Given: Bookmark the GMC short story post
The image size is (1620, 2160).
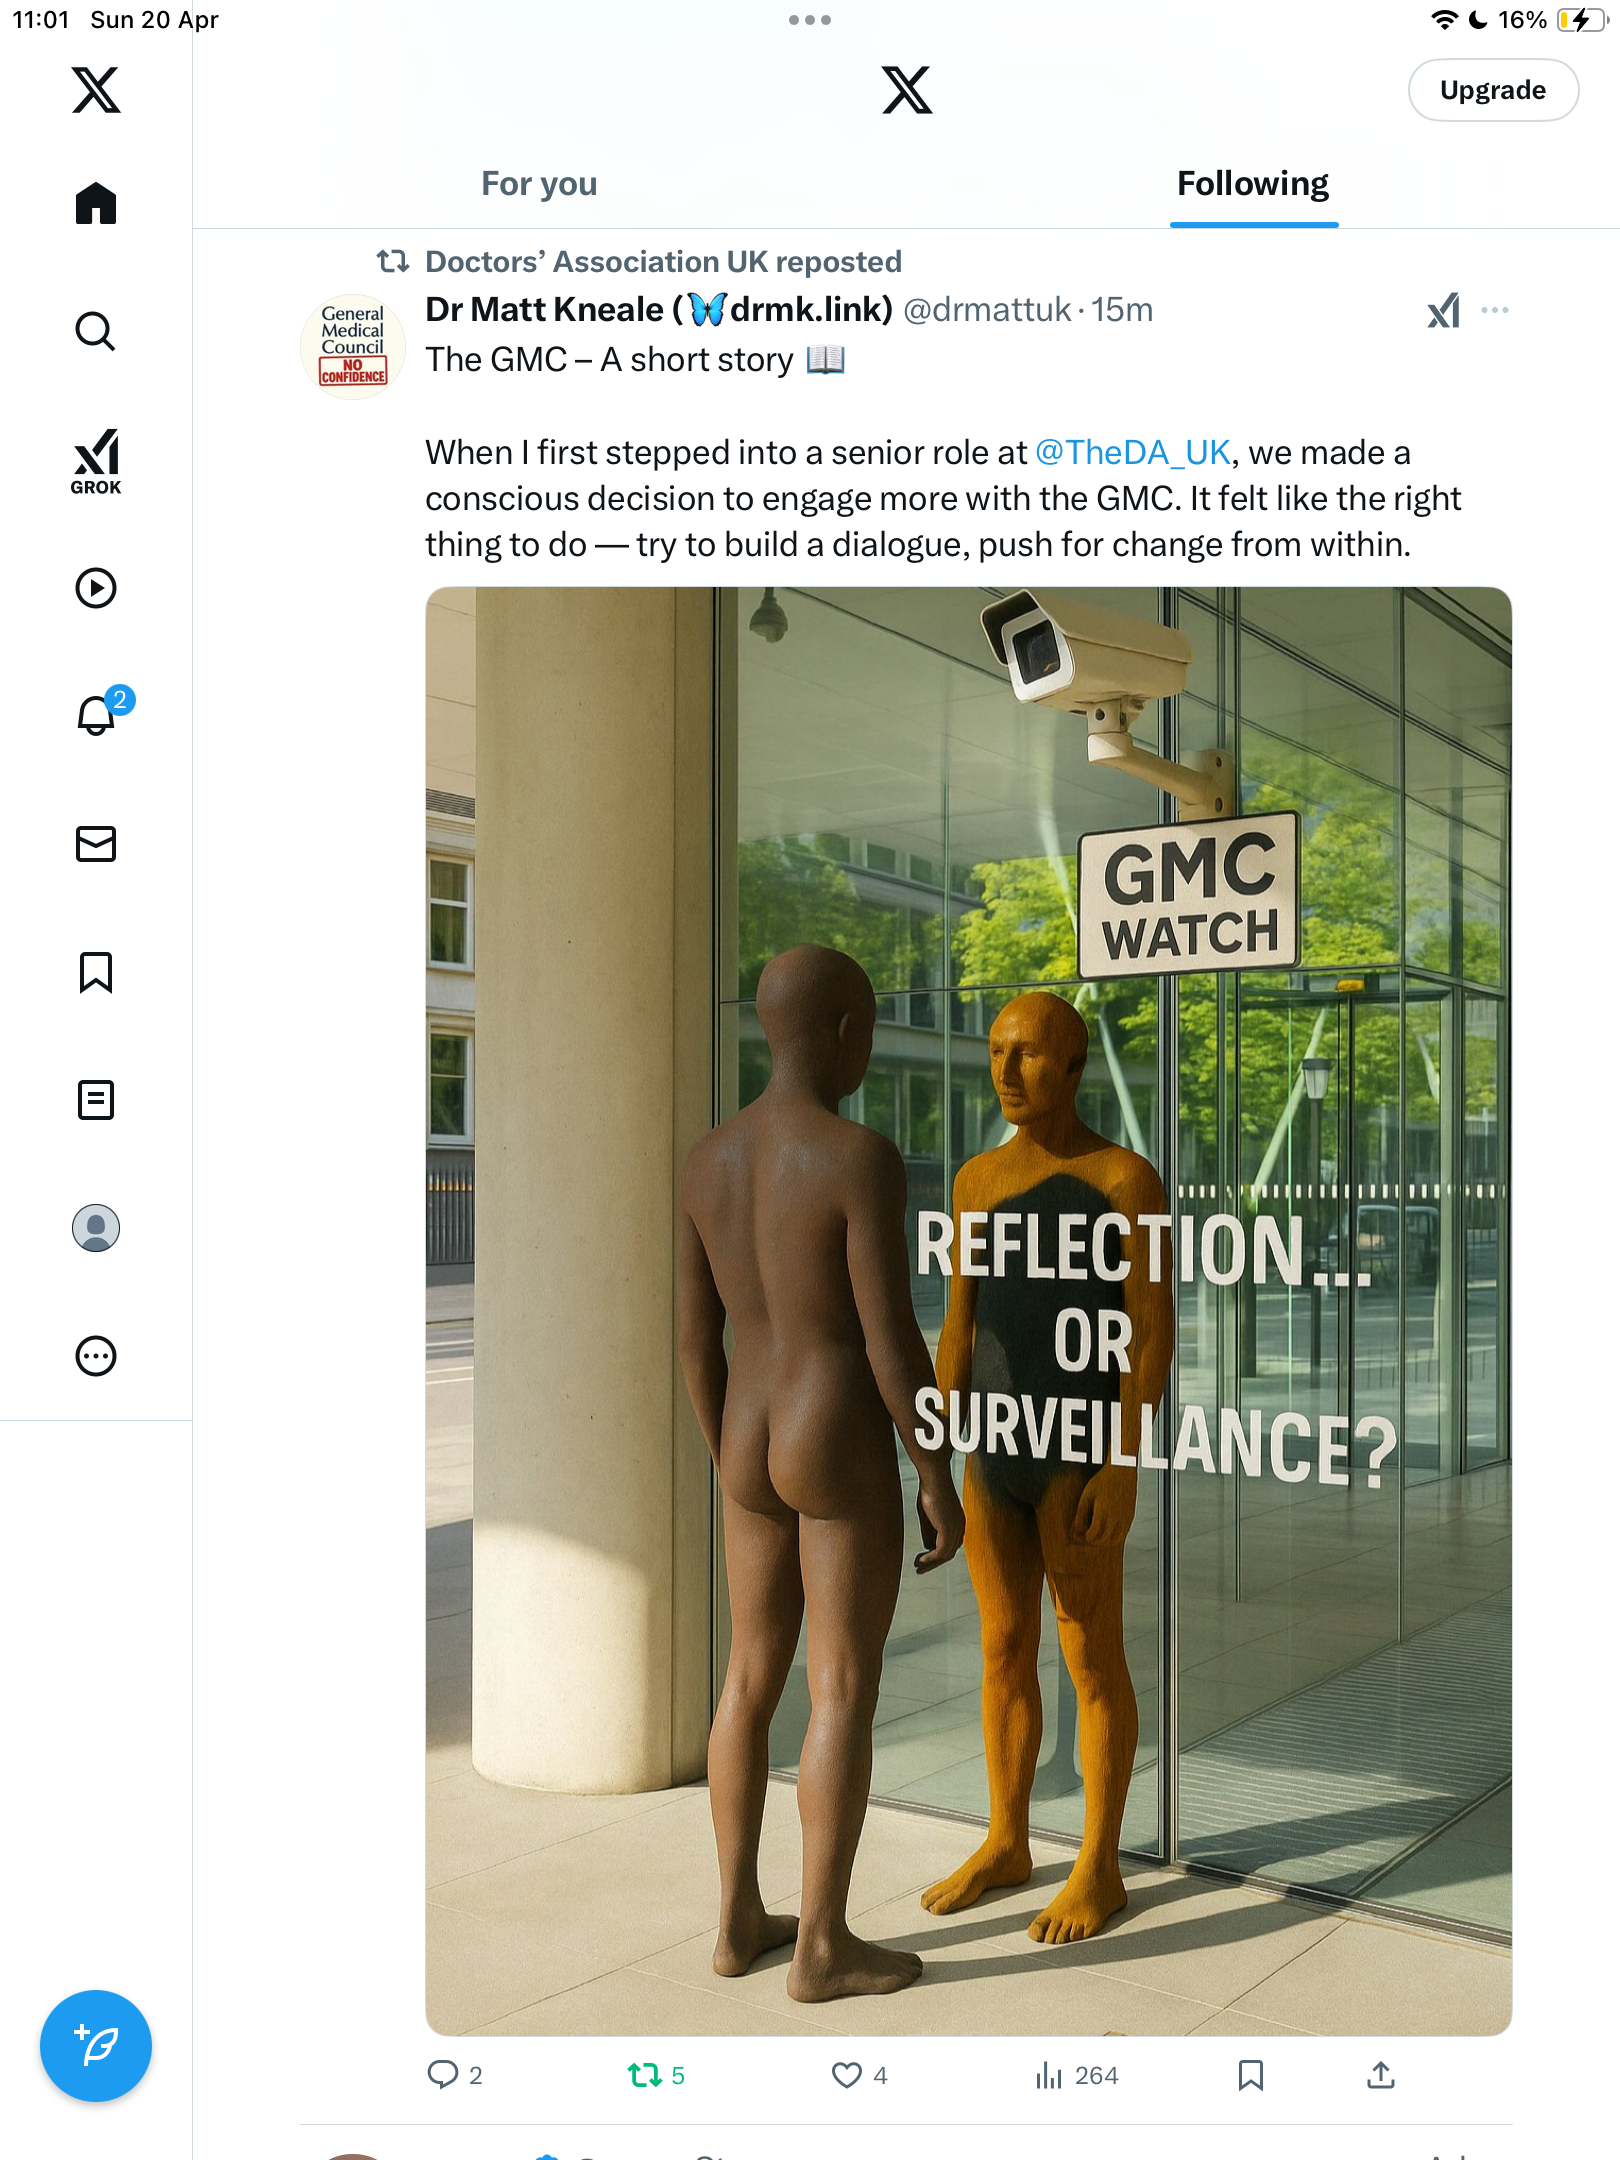Looking at the screenshot, I should pyautogui.click(x=1251, y=2076).
